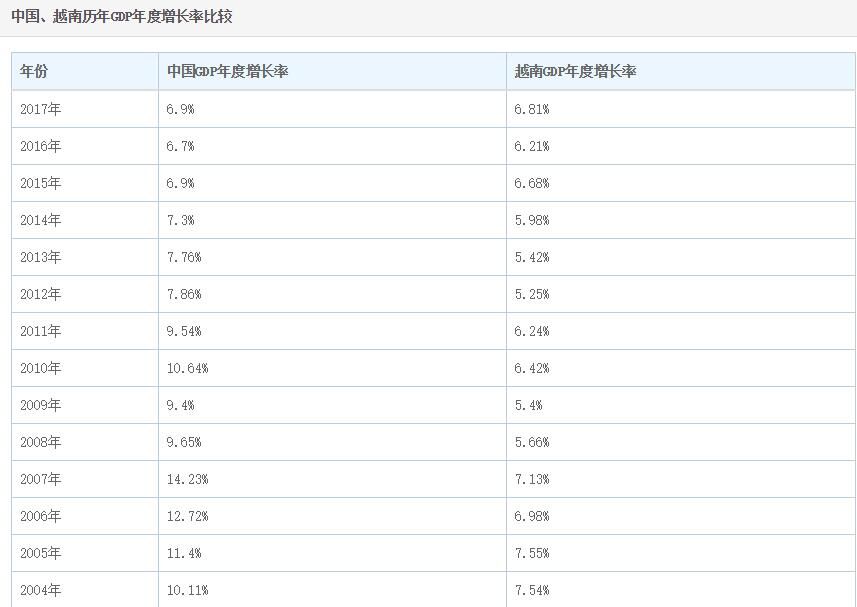
Task: Click China's 10.11% cell for 2004
Action: point(188,590)
